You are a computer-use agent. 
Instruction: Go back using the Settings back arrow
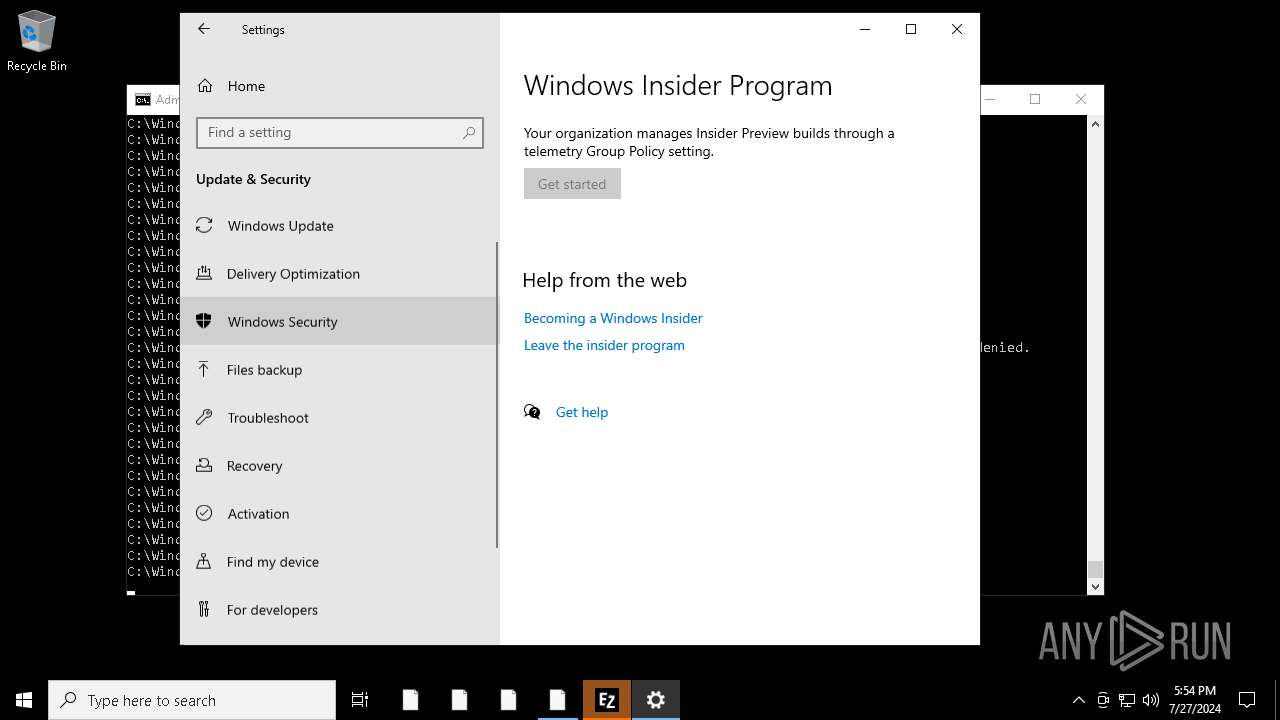point(204,29)
